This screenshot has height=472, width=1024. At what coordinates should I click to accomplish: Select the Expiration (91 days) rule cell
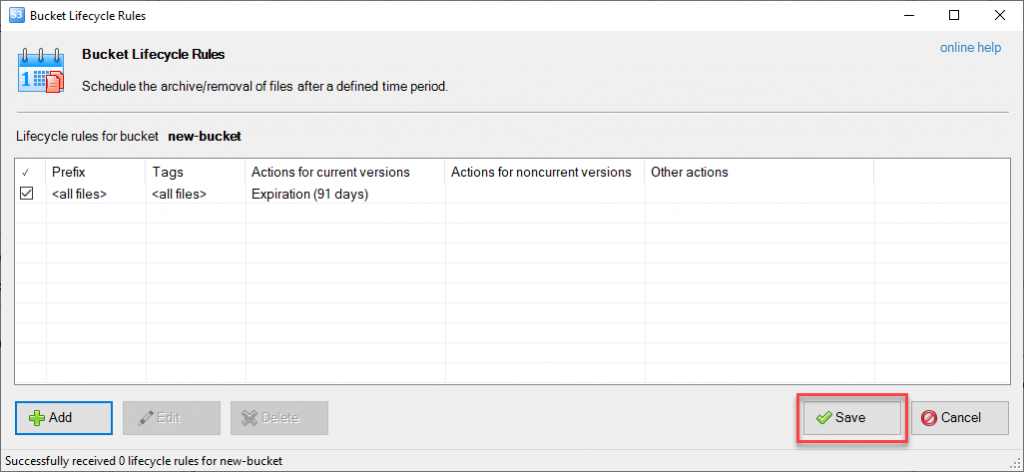pyautogui.click(x=309, y=194)
